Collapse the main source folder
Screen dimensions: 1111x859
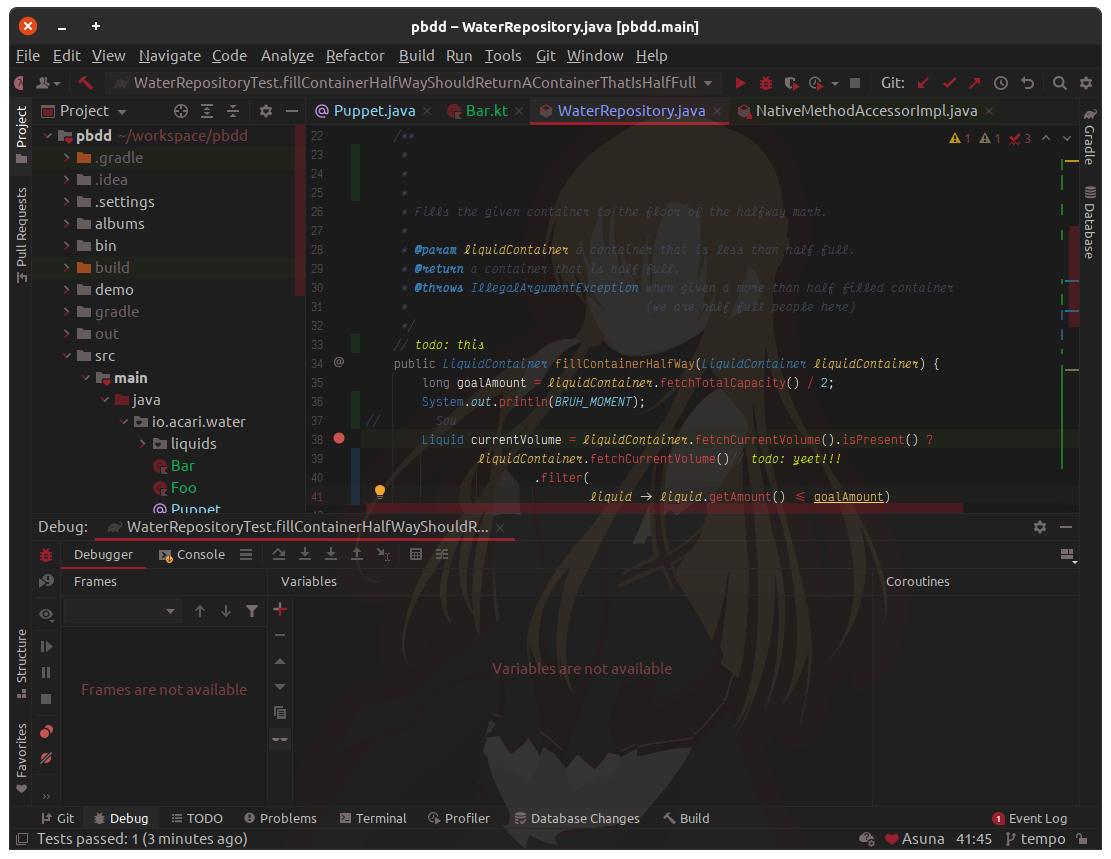click(86, 378)
